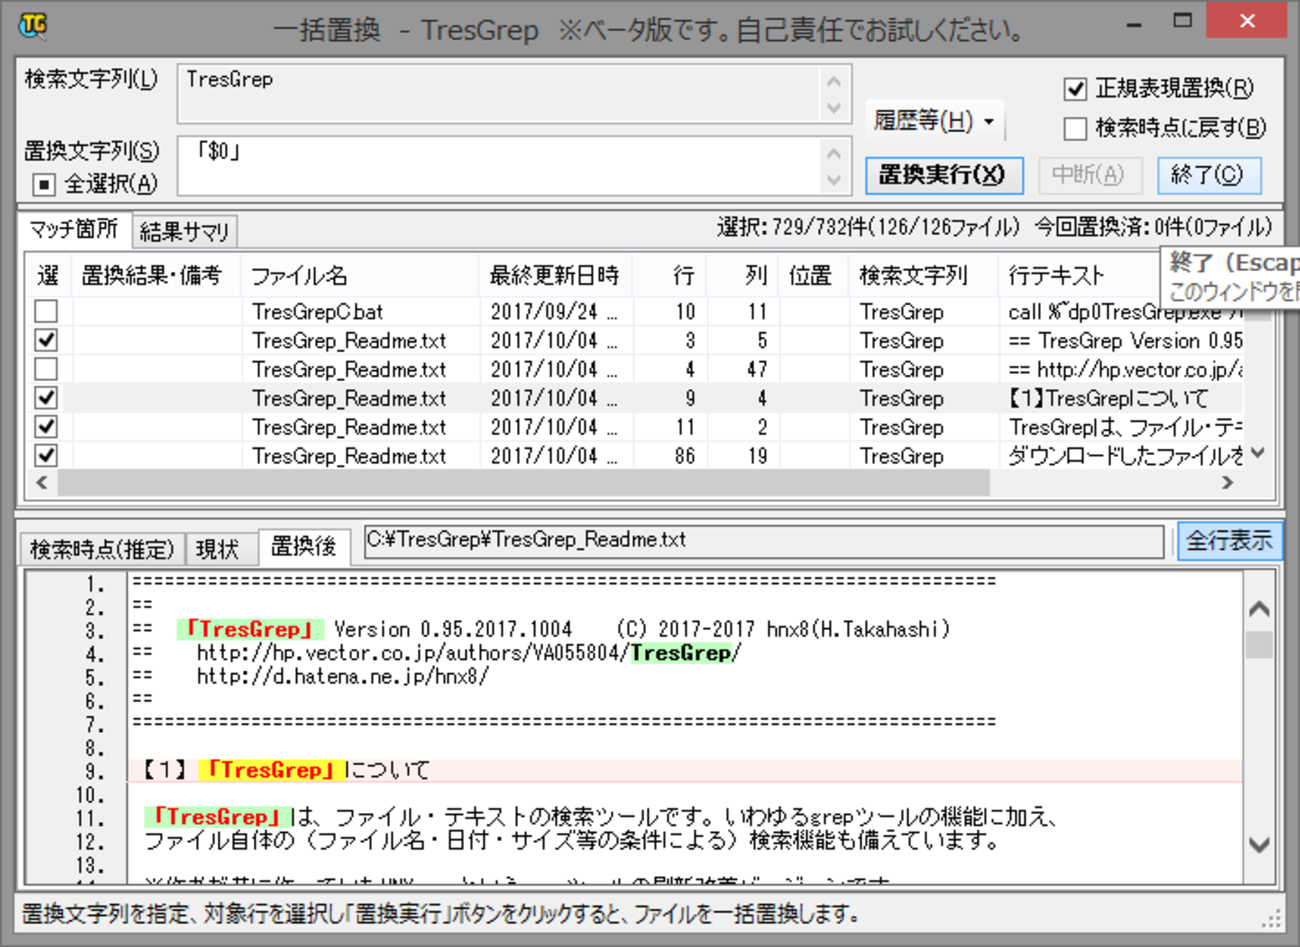Click the 終了 button
Screen dimensions: 1300x947
click(x=1208, y=175)
